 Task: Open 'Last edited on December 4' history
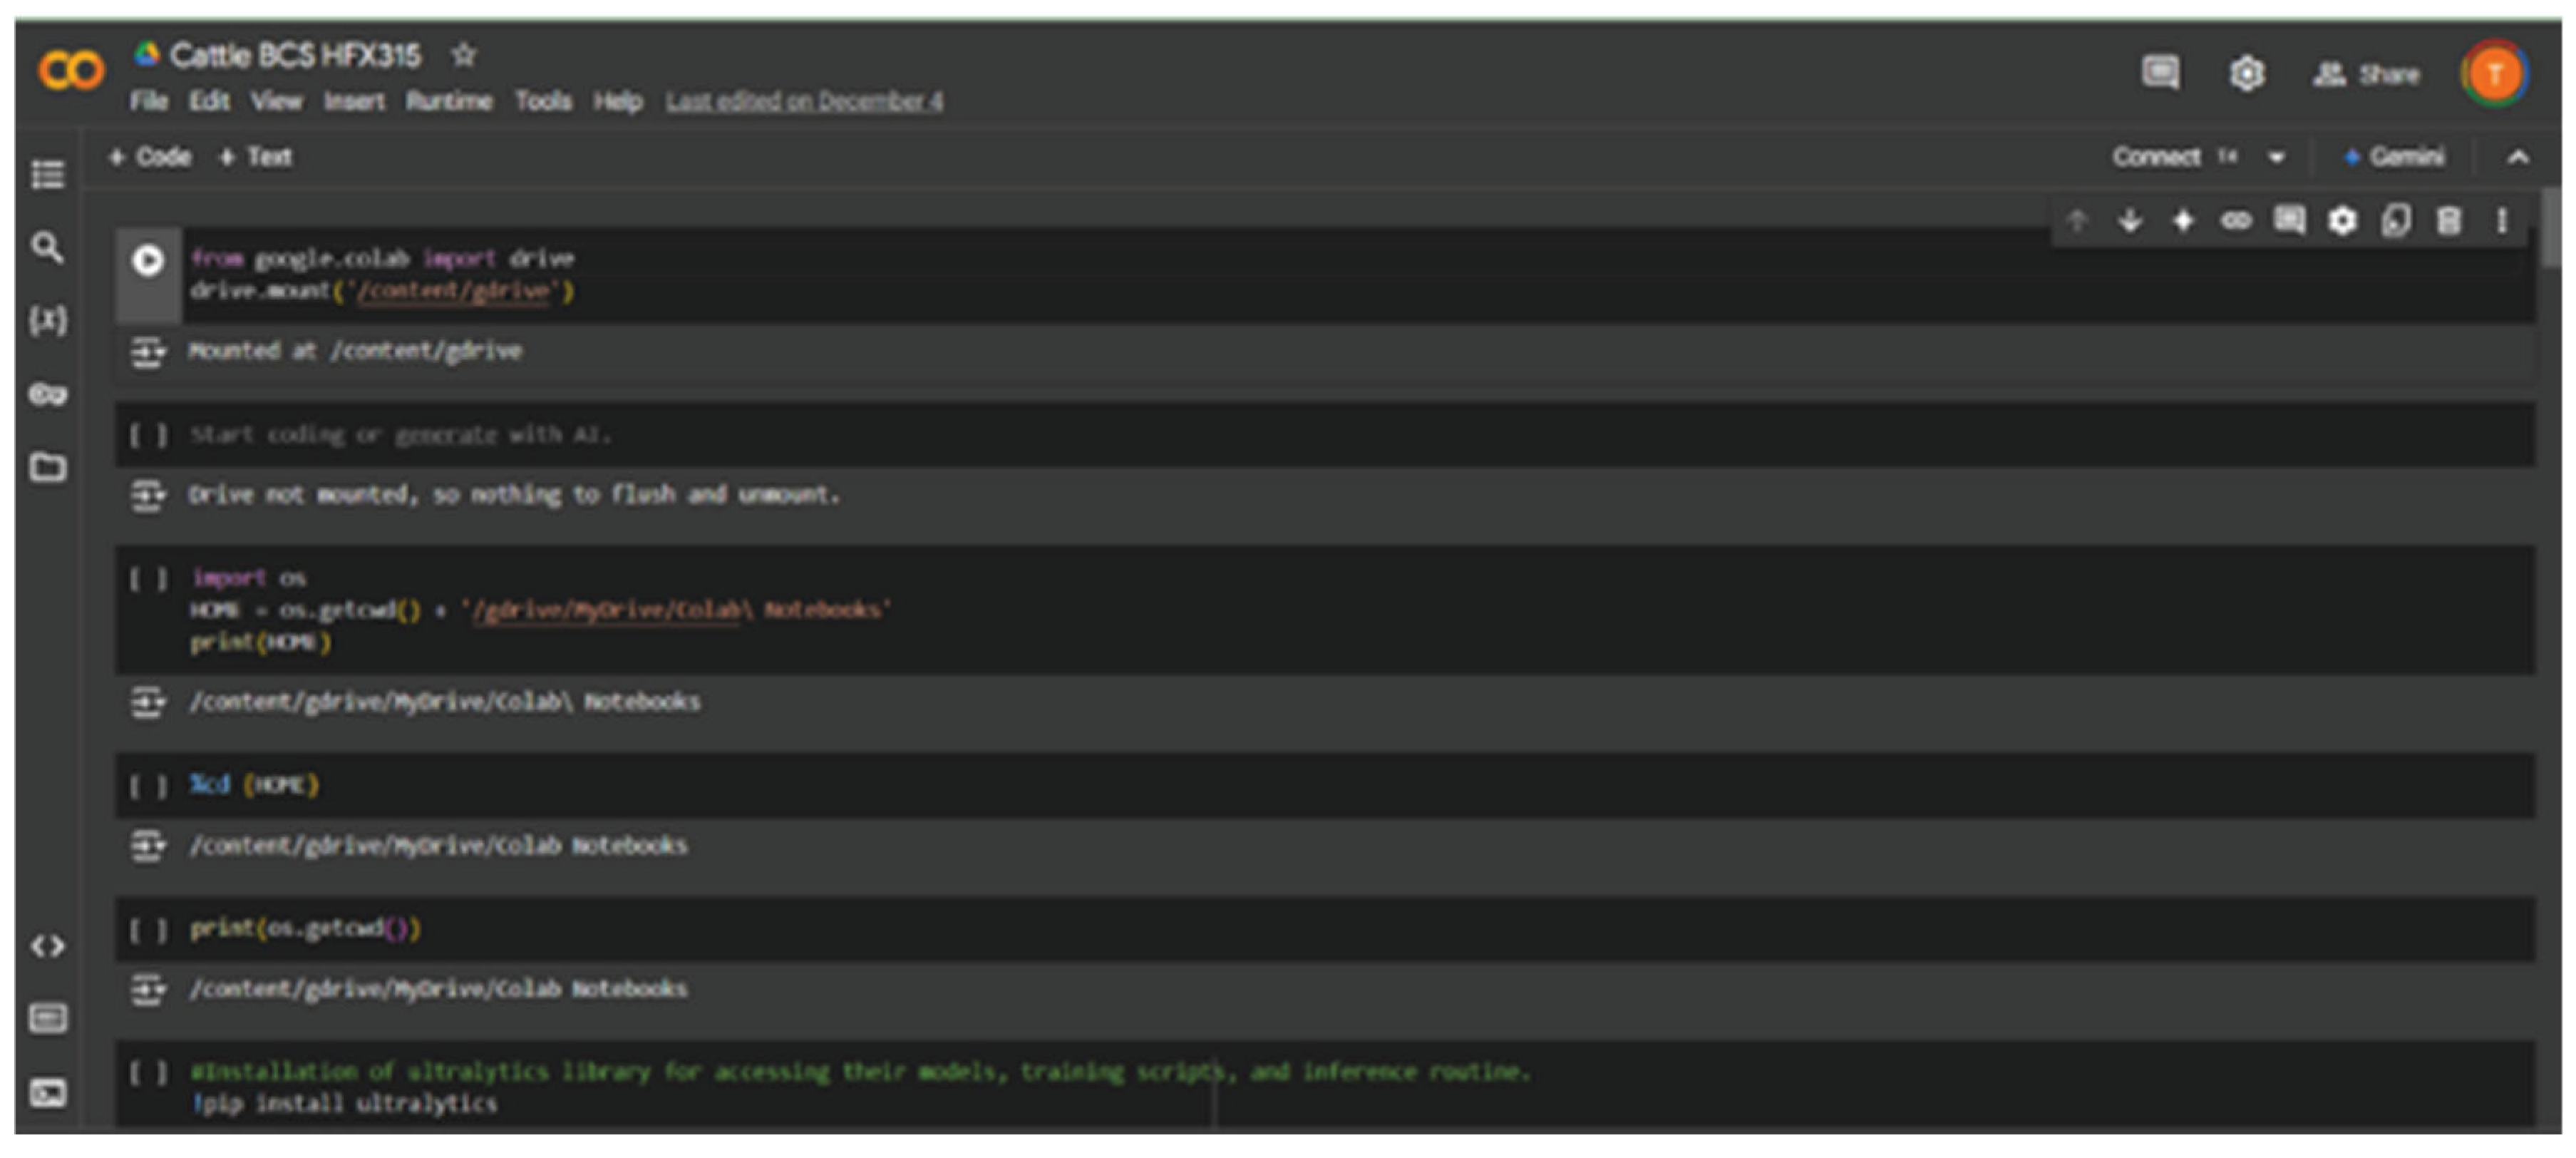pos(804,102)
